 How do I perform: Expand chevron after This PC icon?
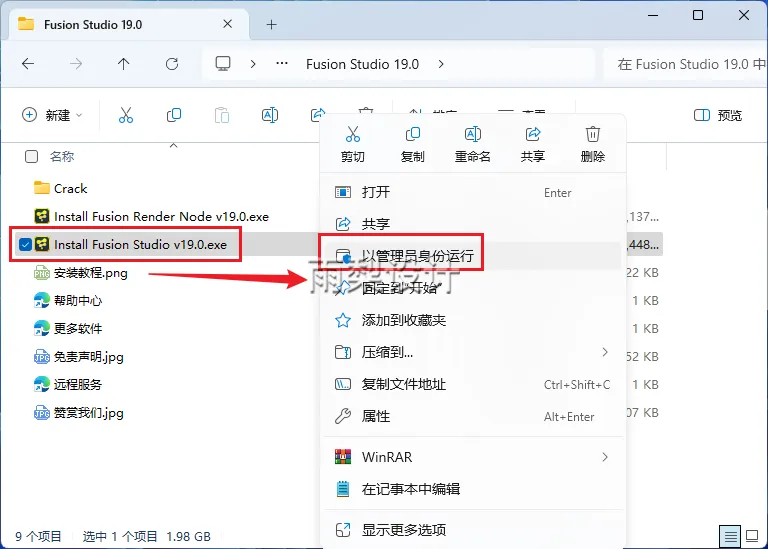click(253, 64)
